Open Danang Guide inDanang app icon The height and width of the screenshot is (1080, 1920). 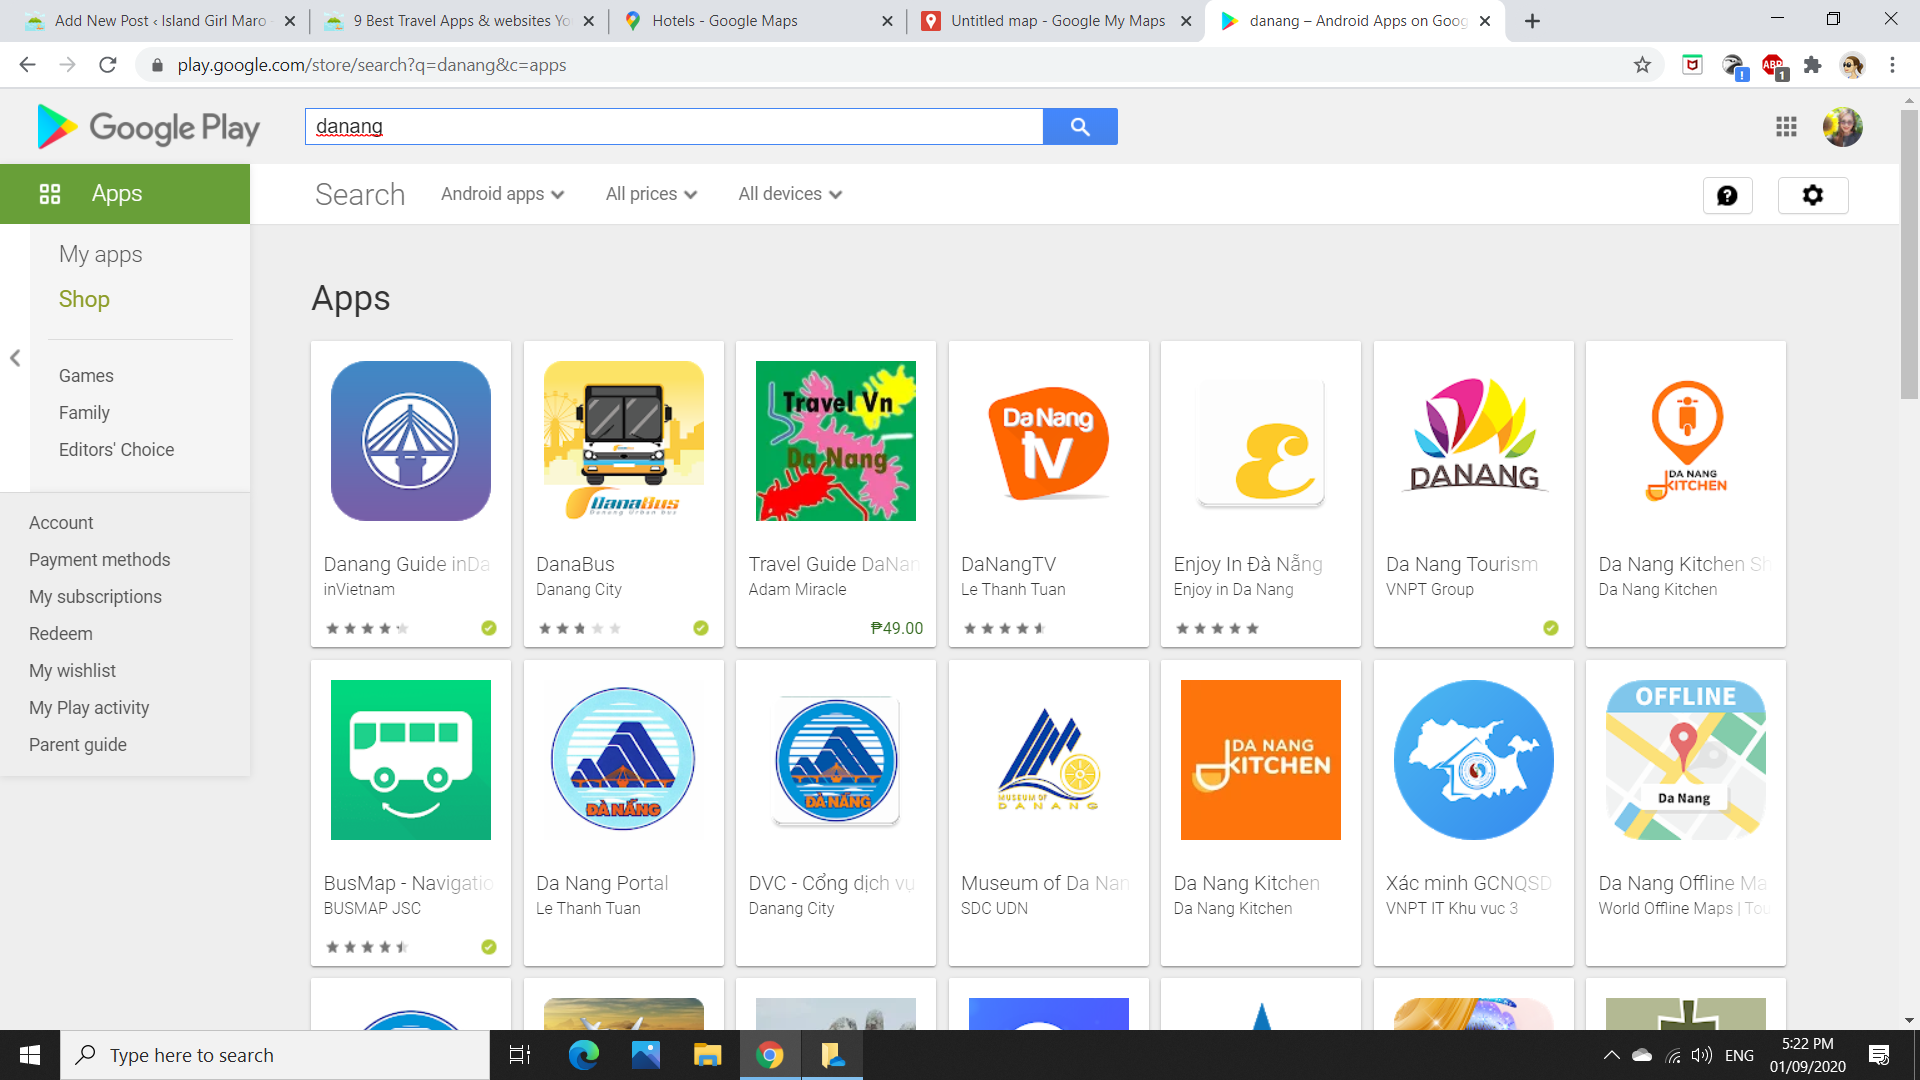411,441
